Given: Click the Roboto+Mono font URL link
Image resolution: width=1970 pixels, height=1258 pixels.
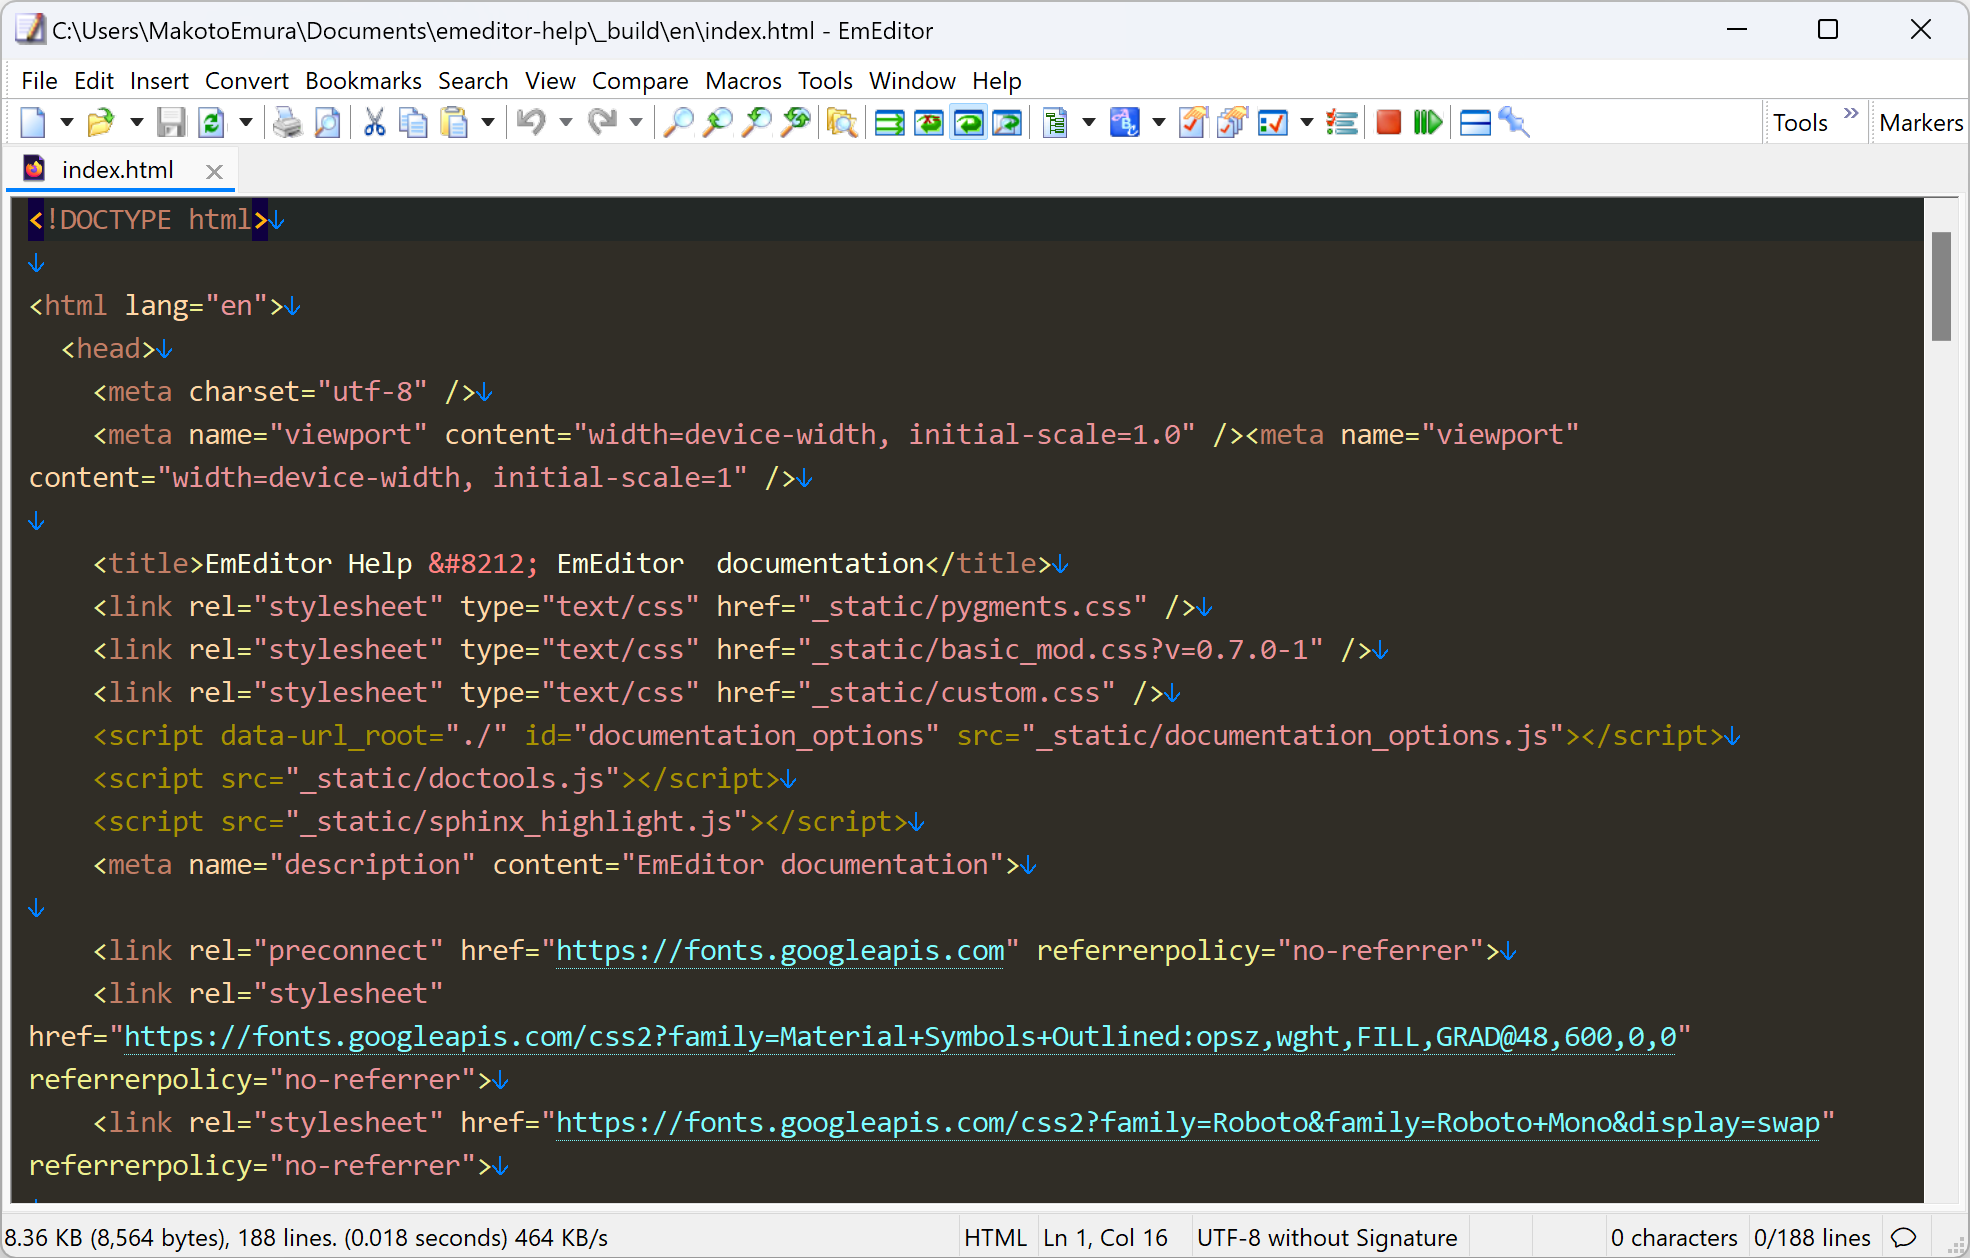Looking at the screenshot, I should 1188,1122.
